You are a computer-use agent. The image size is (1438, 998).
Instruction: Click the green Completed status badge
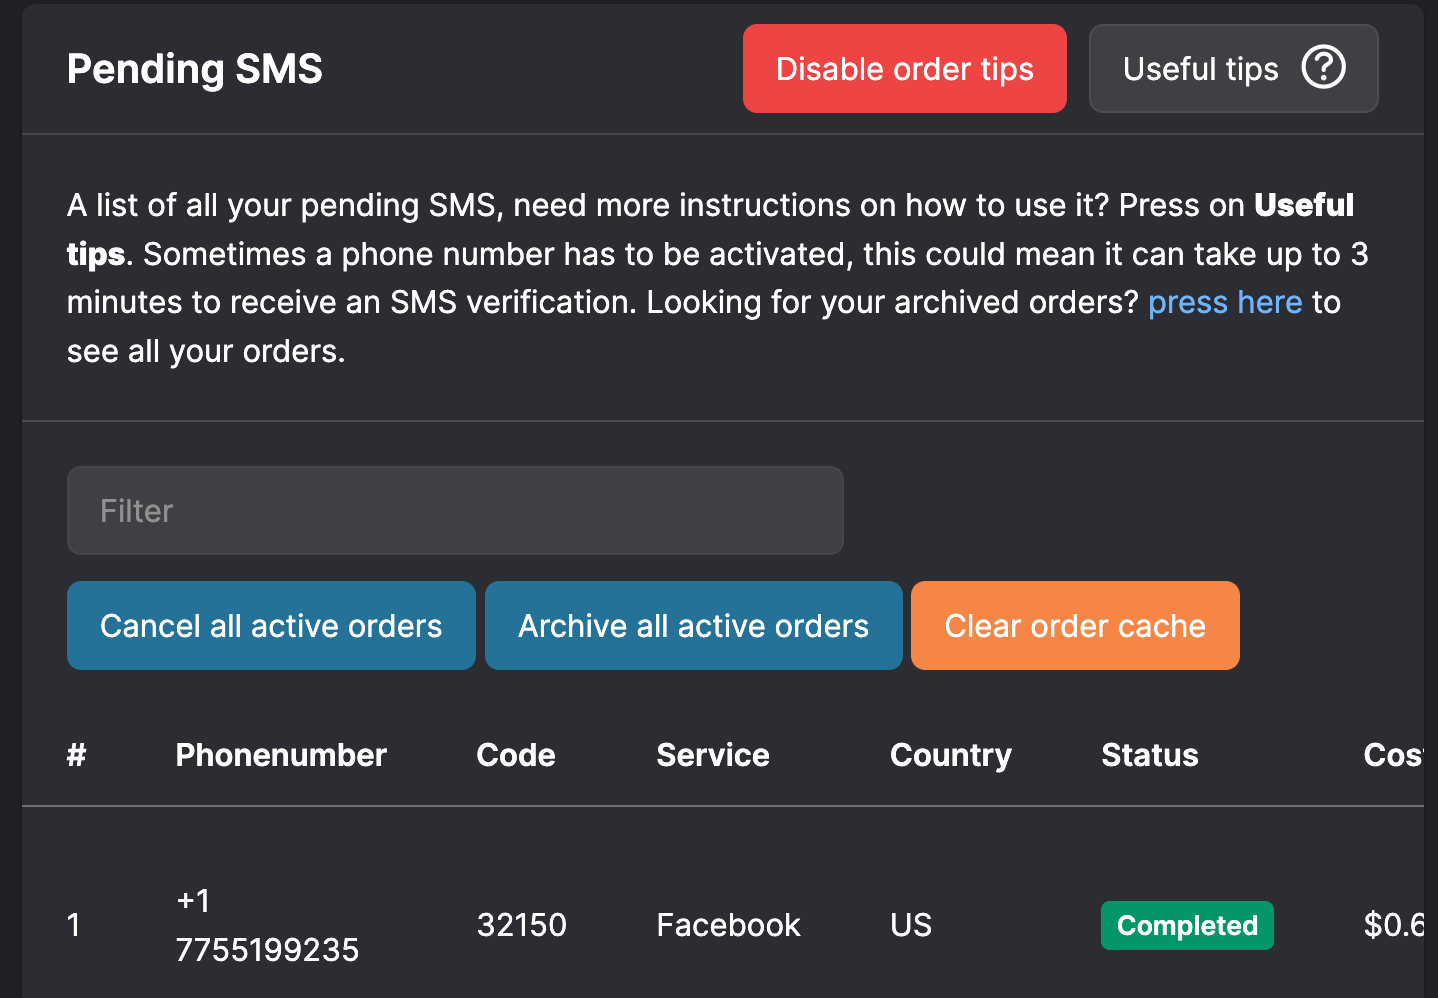pyautogui.click(x=1187, y=925)
